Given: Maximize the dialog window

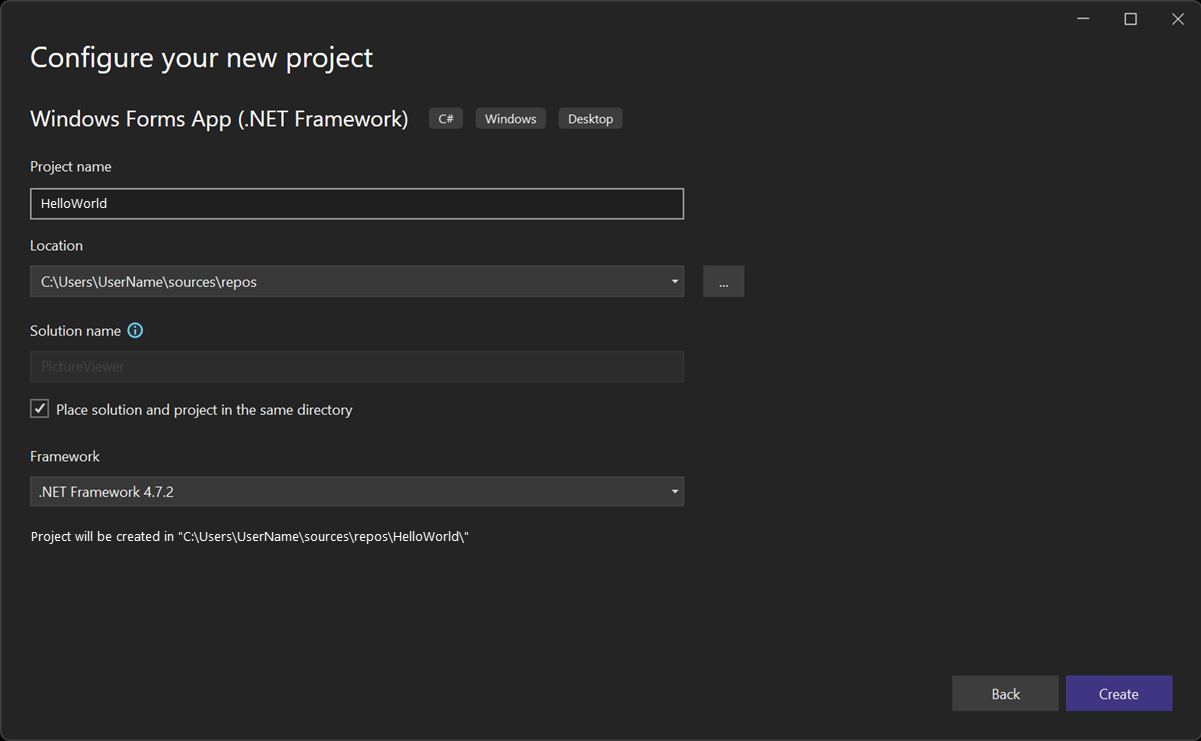Looking at the screenshot, I should coord(1130,18).
